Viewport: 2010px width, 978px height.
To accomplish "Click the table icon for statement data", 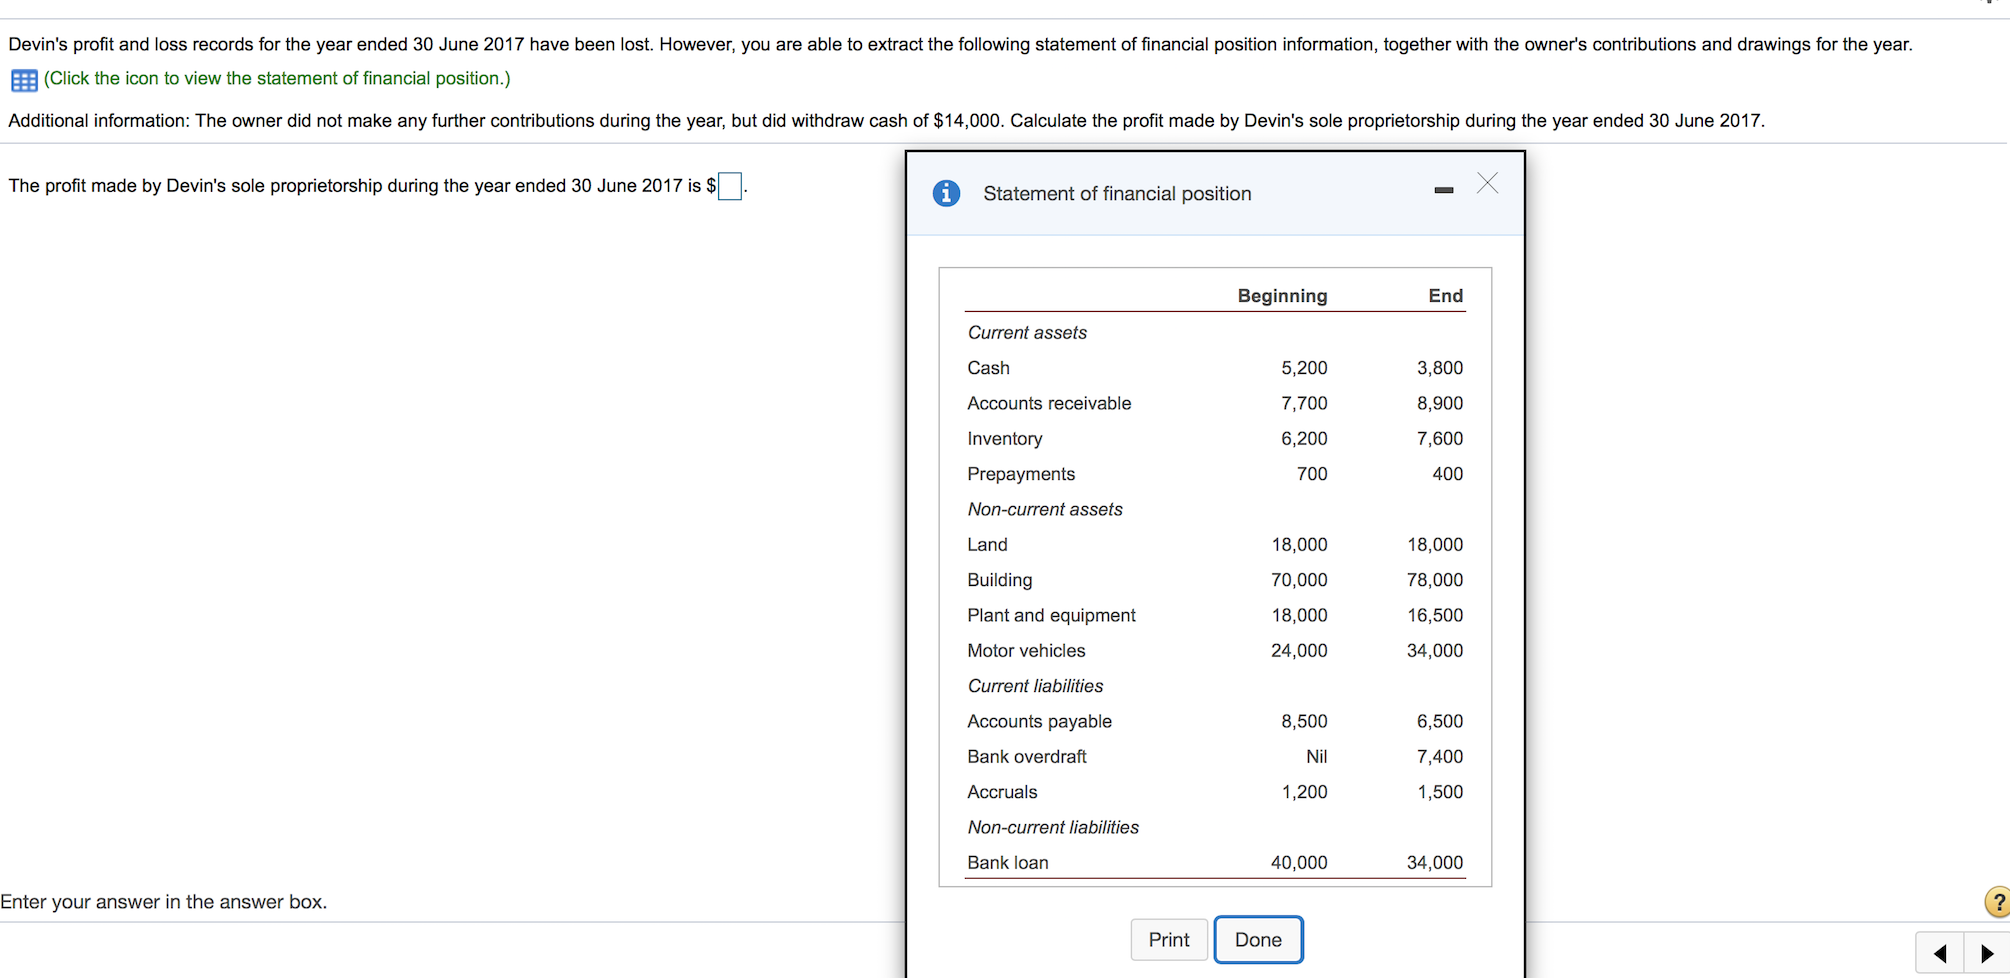I will tap(24, 80).
